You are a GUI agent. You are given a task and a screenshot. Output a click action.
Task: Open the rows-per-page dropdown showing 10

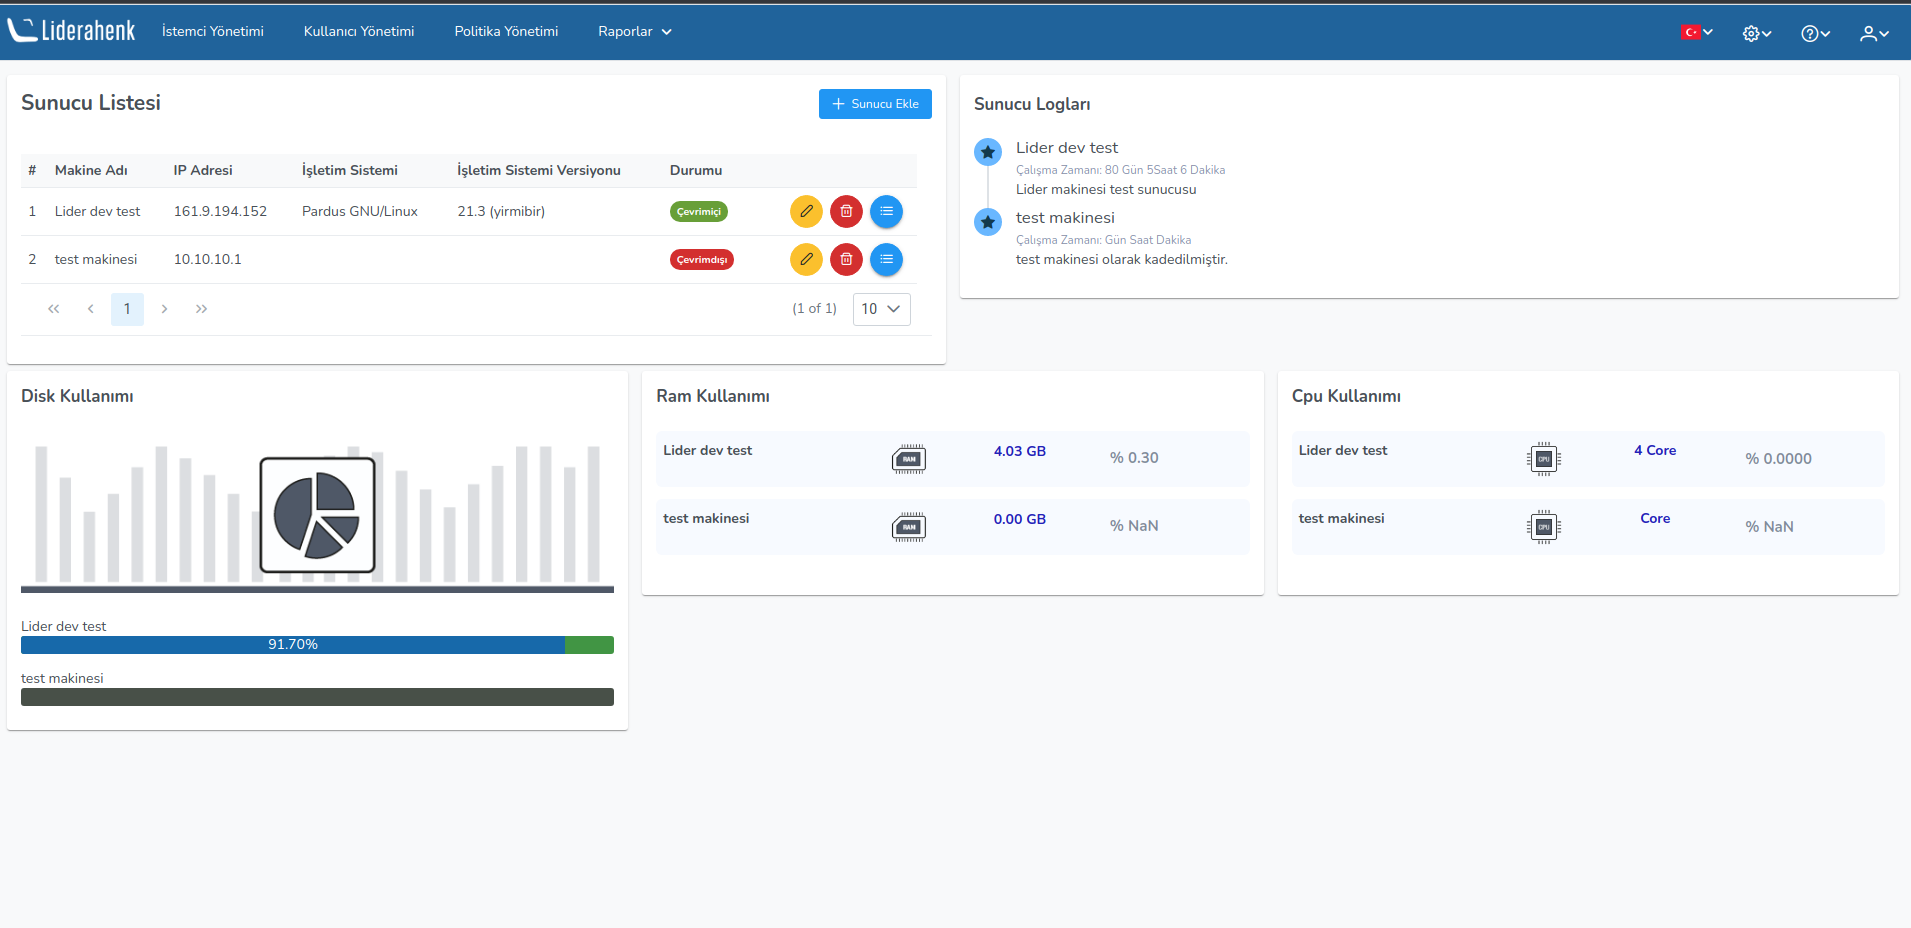click(x=881, y=309)
